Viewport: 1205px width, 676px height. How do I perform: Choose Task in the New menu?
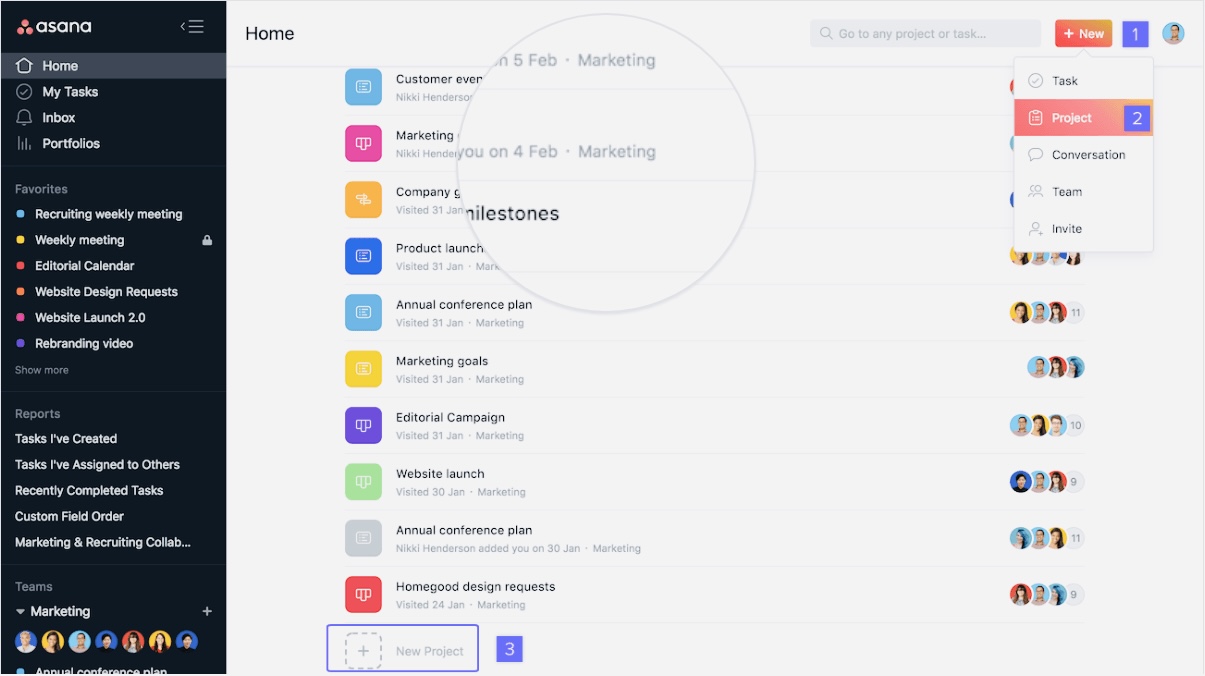pyautogui.click(x=1064, y=81)
